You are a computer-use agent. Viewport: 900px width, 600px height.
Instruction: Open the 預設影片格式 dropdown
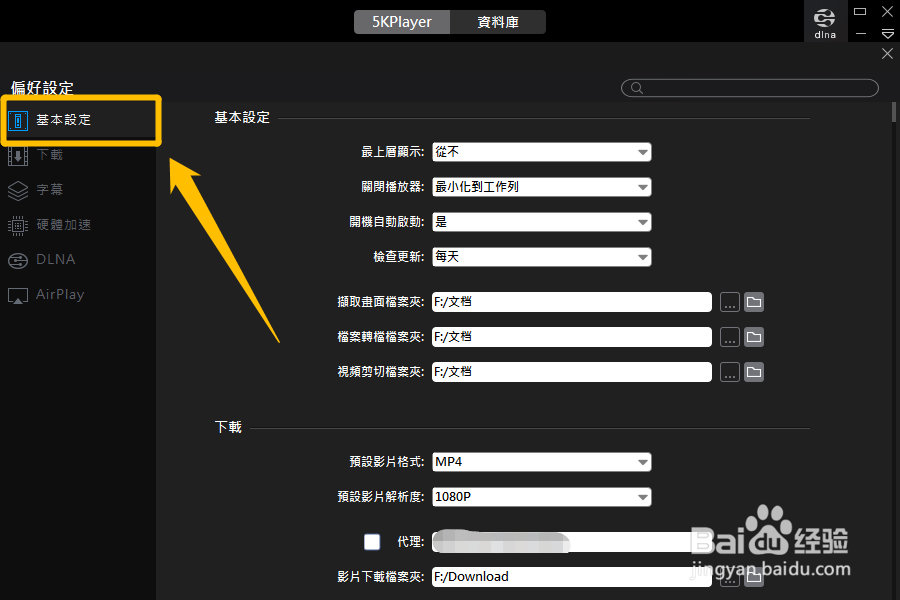point(541,462)
